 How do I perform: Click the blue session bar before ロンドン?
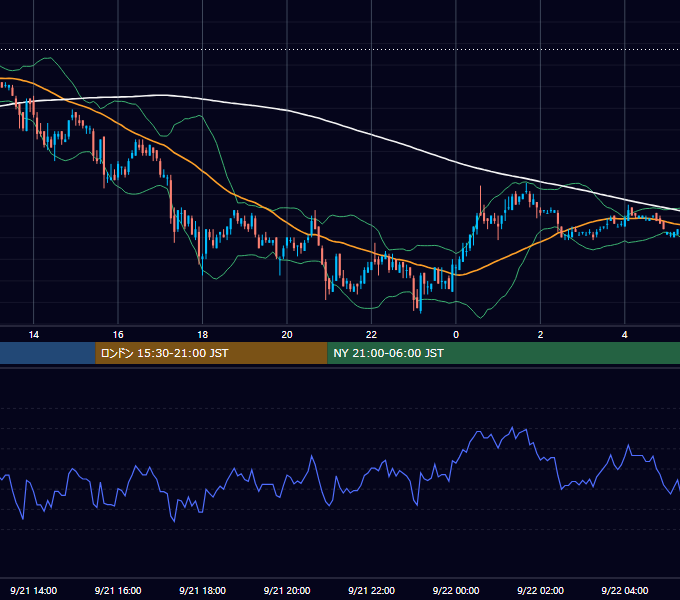(48, 353)
